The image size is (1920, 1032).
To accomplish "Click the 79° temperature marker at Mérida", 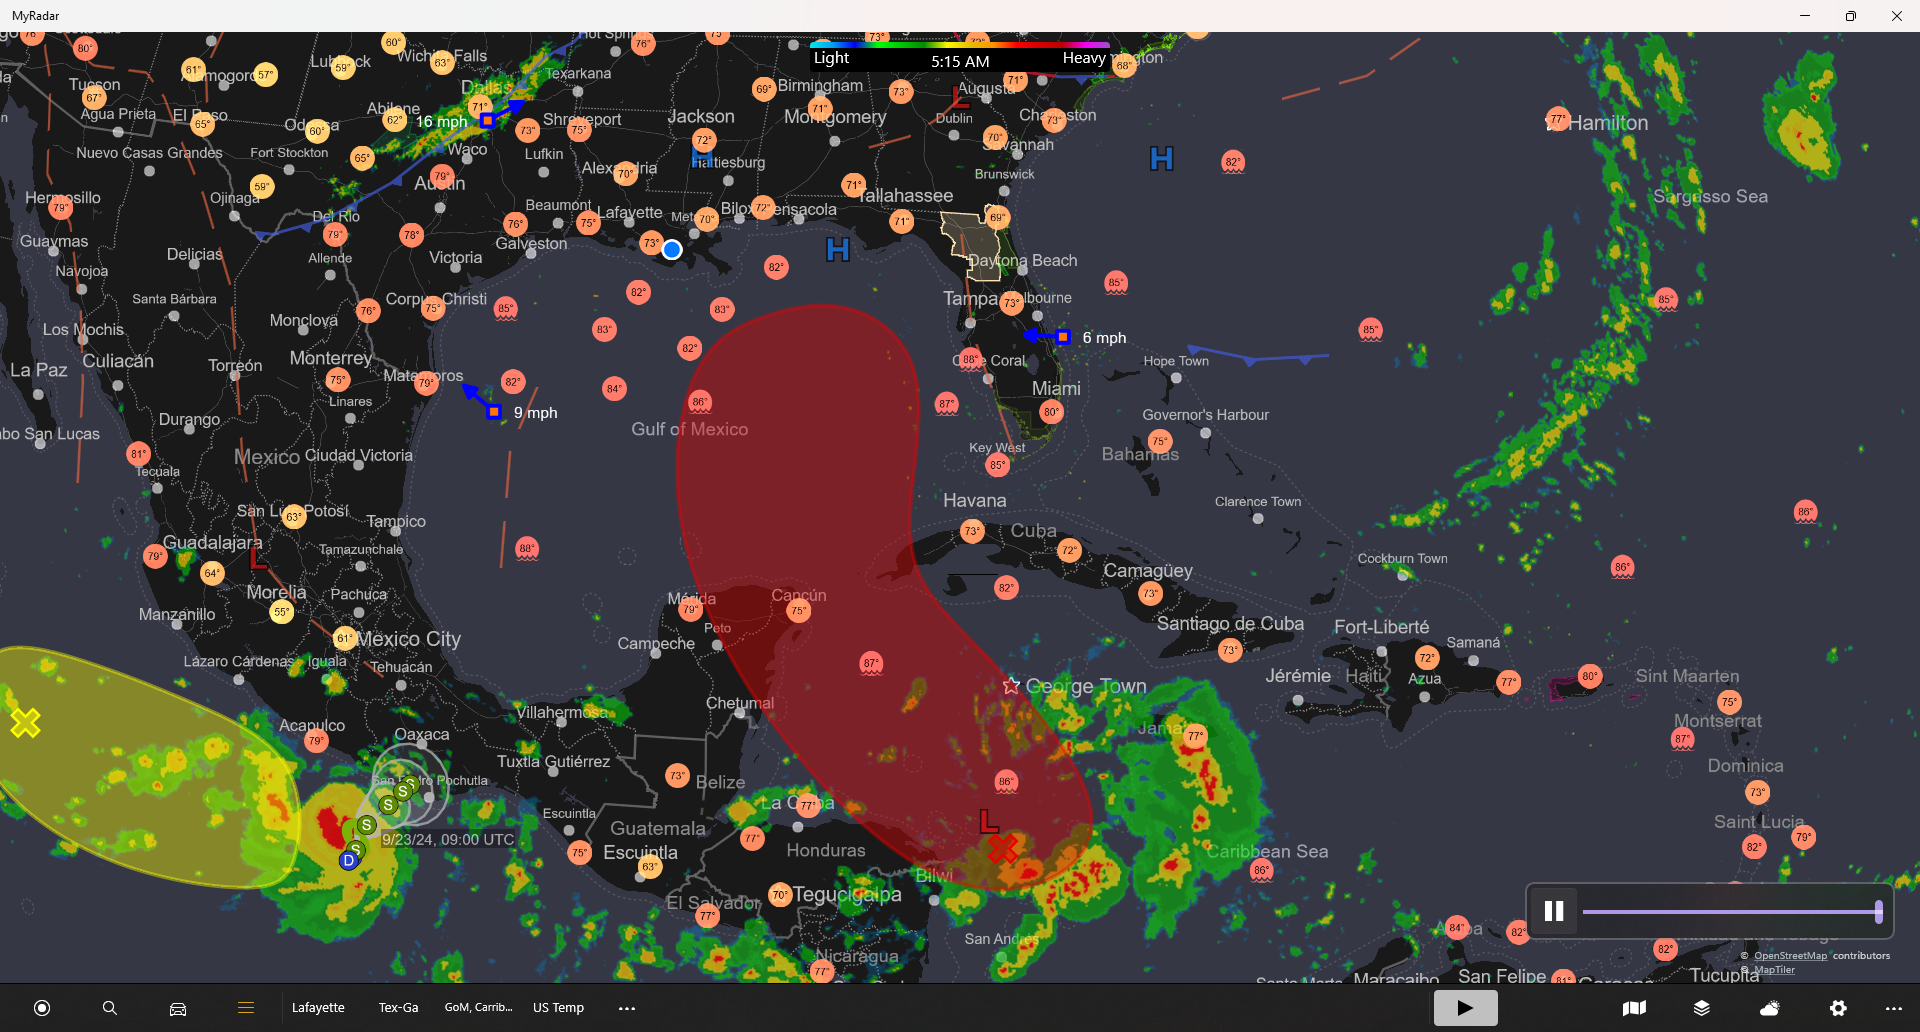I will tap(691, 609).
